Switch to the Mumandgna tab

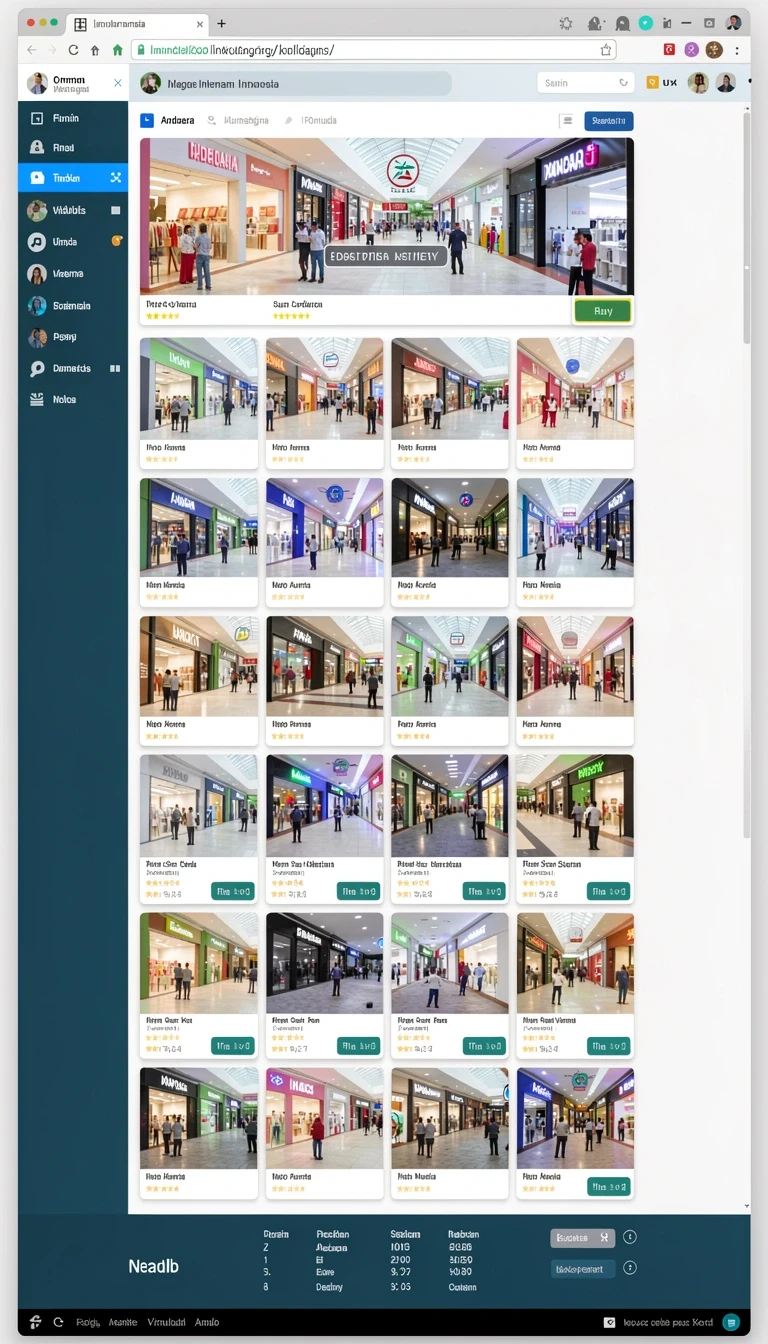pyautogui.click(x=238, y=120)
